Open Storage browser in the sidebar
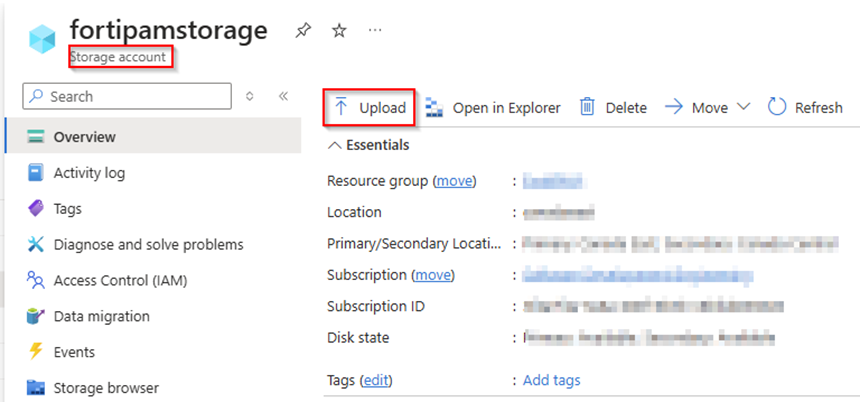Screen dimensions: 865x405 (x=106, y=388)
